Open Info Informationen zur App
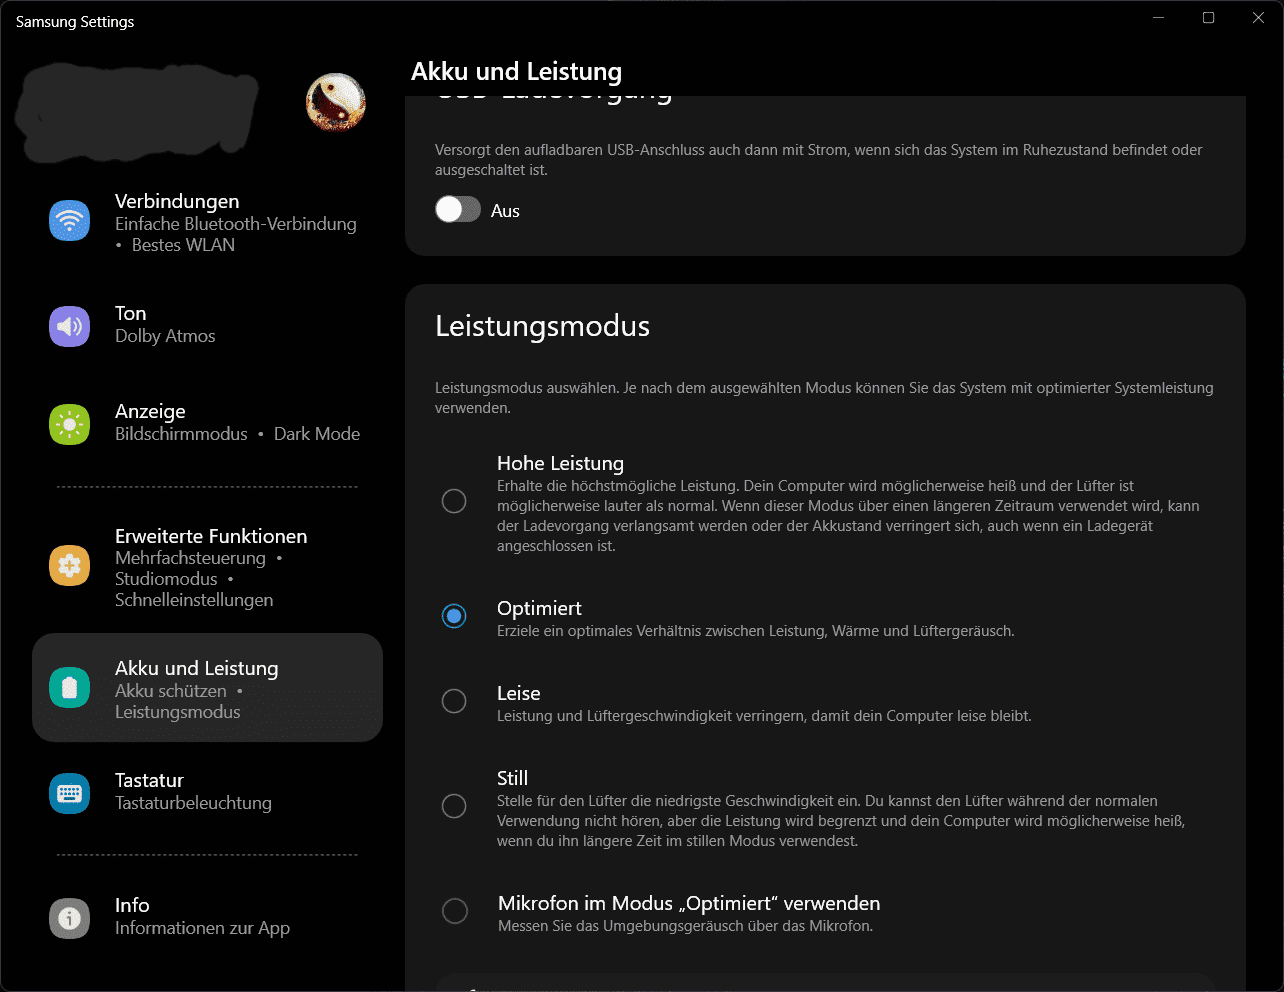The height and width of the screenshot is (992, 1284). (202, 916)
